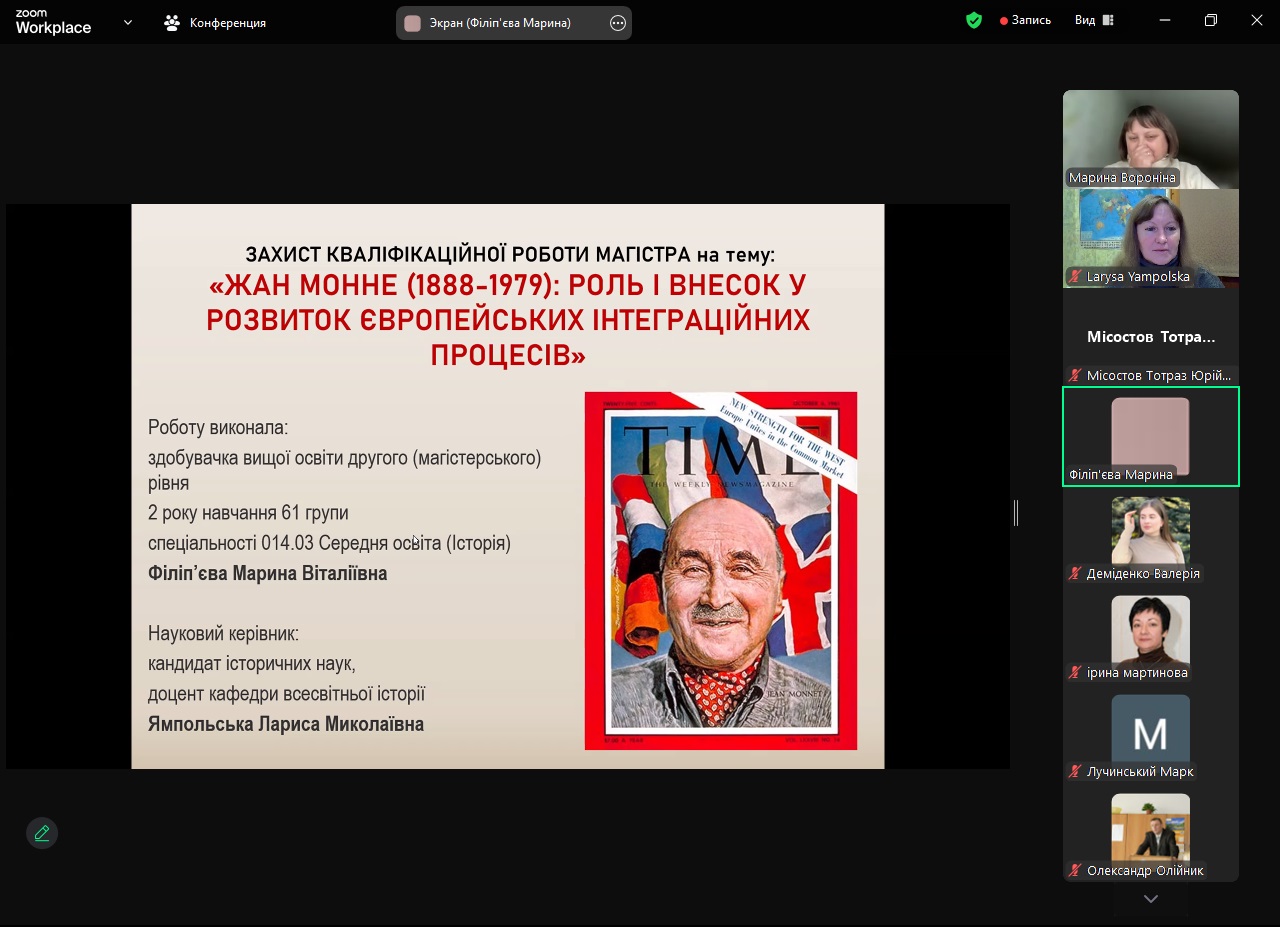The width and height of the screenshot is (1280, 927).
Task: Click the annotation pencil icon
Action: [x=42, y=833]
